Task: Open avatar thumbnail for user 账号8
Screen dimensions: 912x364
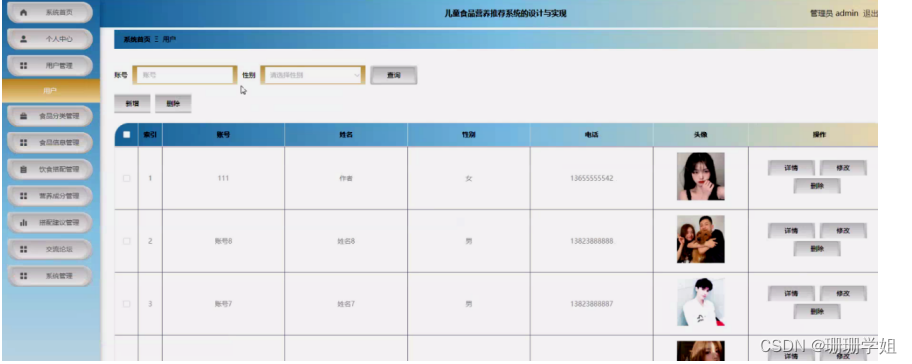Action: (700, 239)
